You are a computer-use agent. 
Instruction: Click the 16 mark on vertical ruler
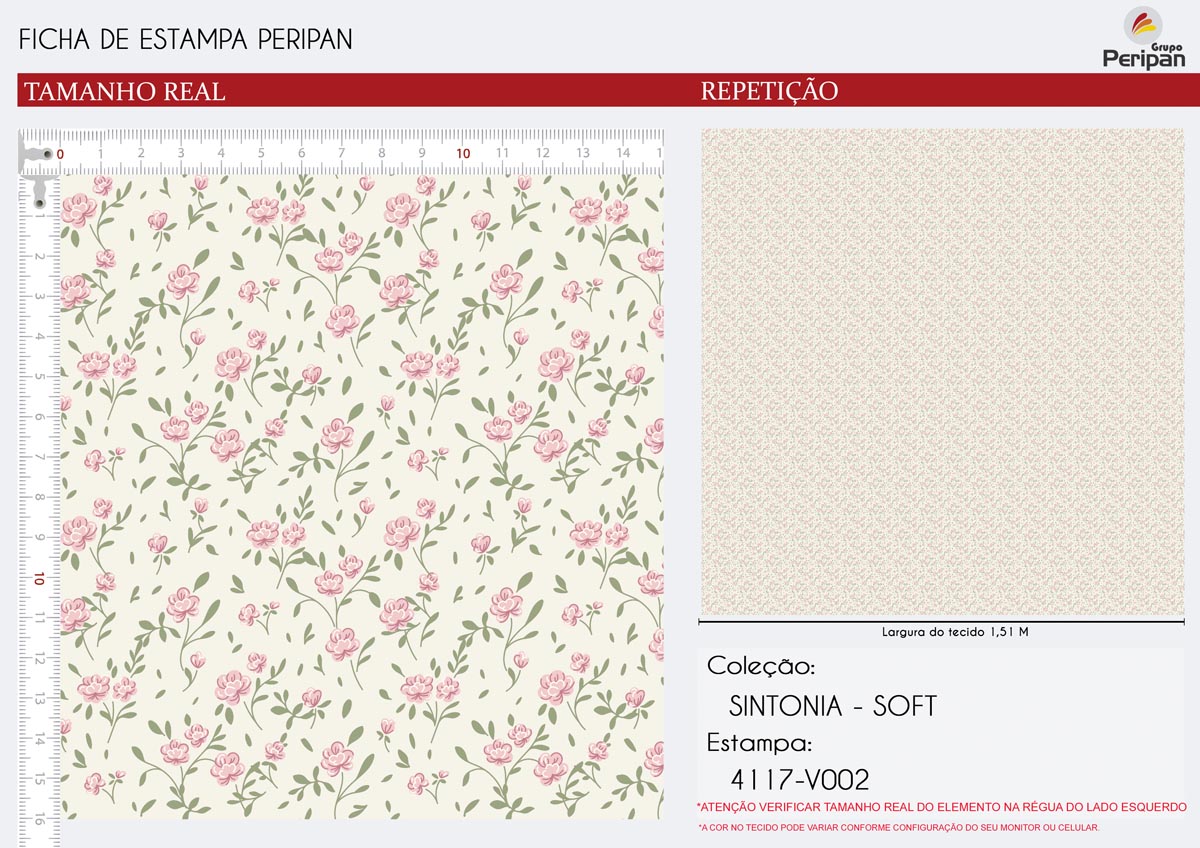pyautogui.click(x=39, y=817)
